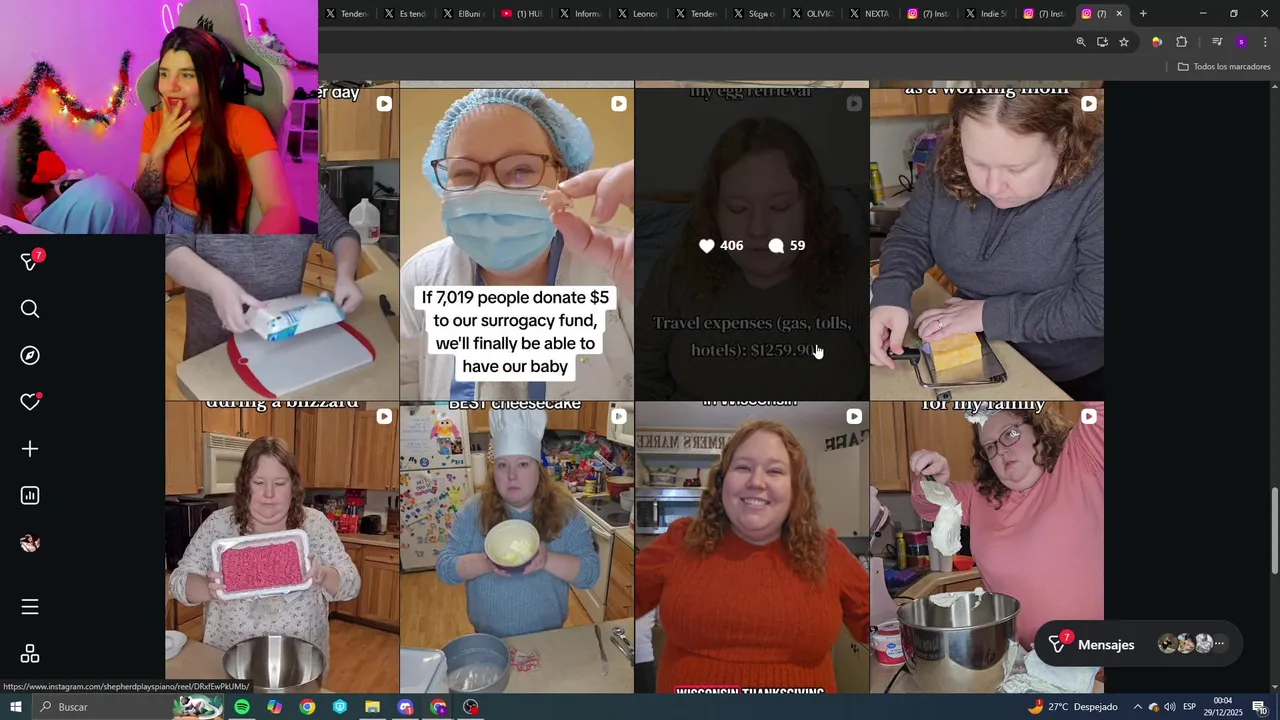Open Instagram direct messages in the sidebar
1280x720 pixels.
click(x=30, y=262)
